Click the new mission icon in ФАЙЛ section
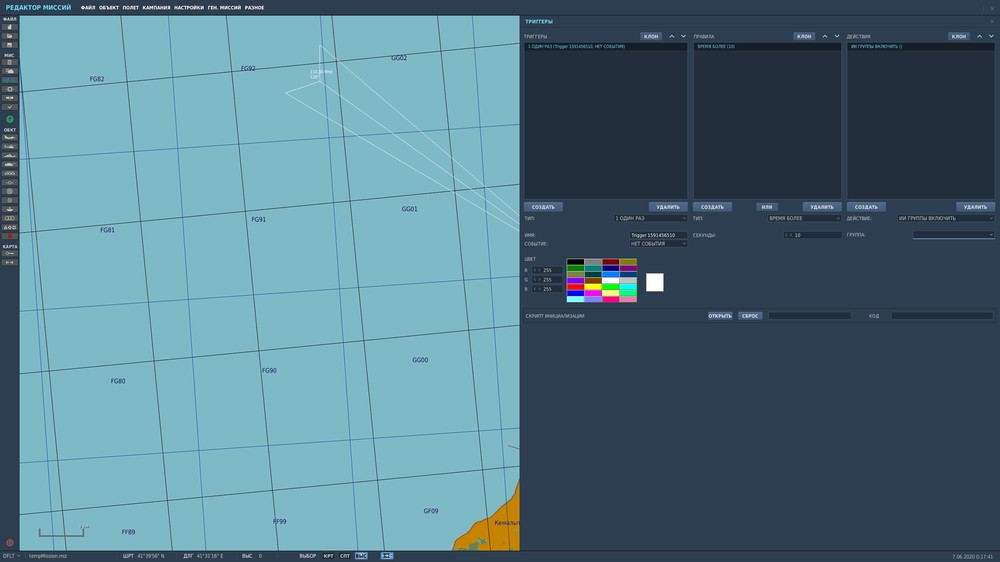1000x562 pixels. click(x=10, y=27)
